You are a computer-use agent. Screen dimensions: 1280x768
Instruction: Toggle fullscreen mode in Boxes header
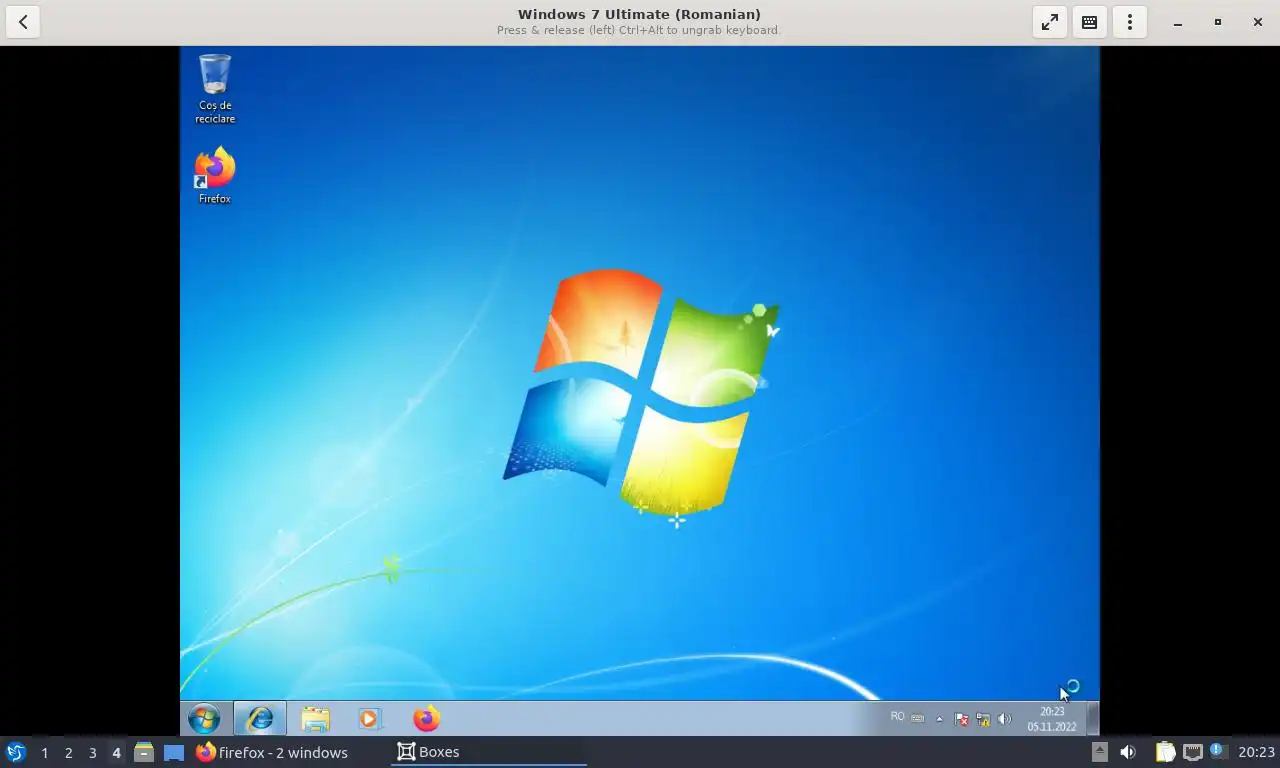[1050, 22]
